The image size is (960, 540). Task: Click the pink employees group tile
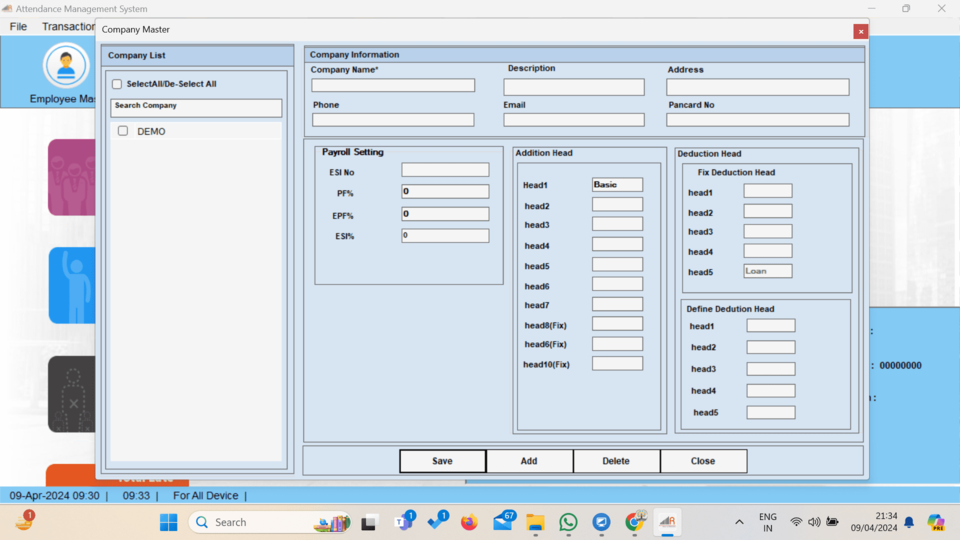pos(72,177)
